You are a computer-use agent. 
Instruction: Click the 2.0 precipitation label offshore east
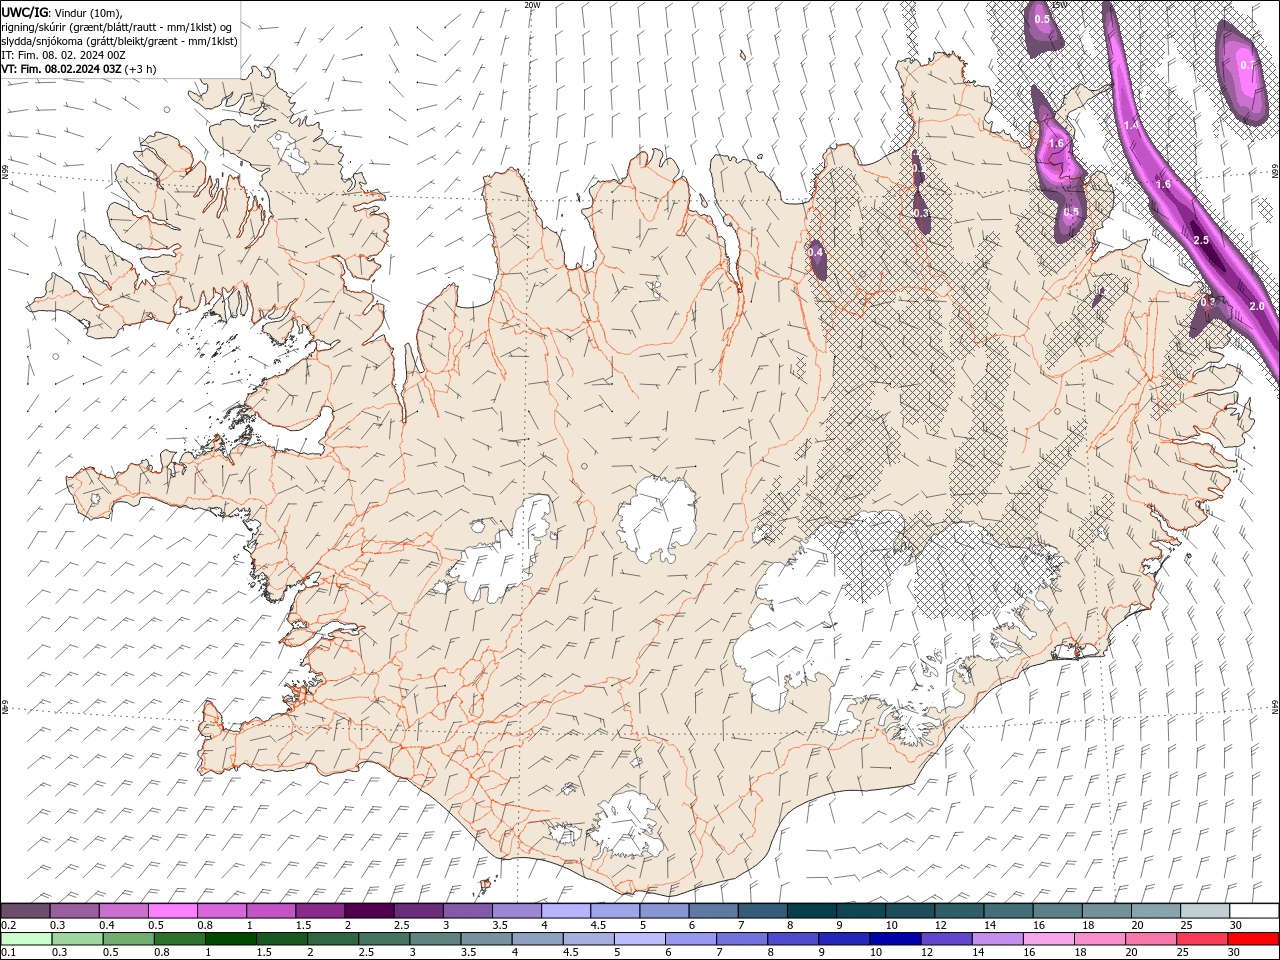pyautogui.click(x=1257, y=306)
